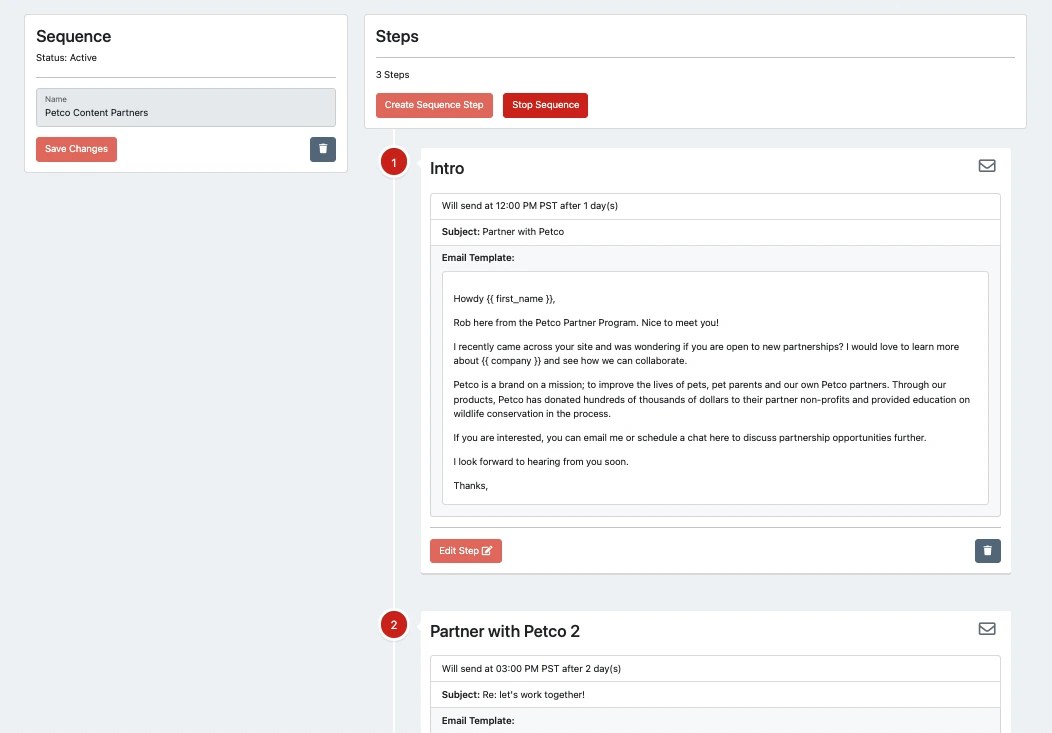Image resolution: width=1052 pixels, height=733 pixels.
Task: Click the Stop Sequence button
Action: click(545, 105)
